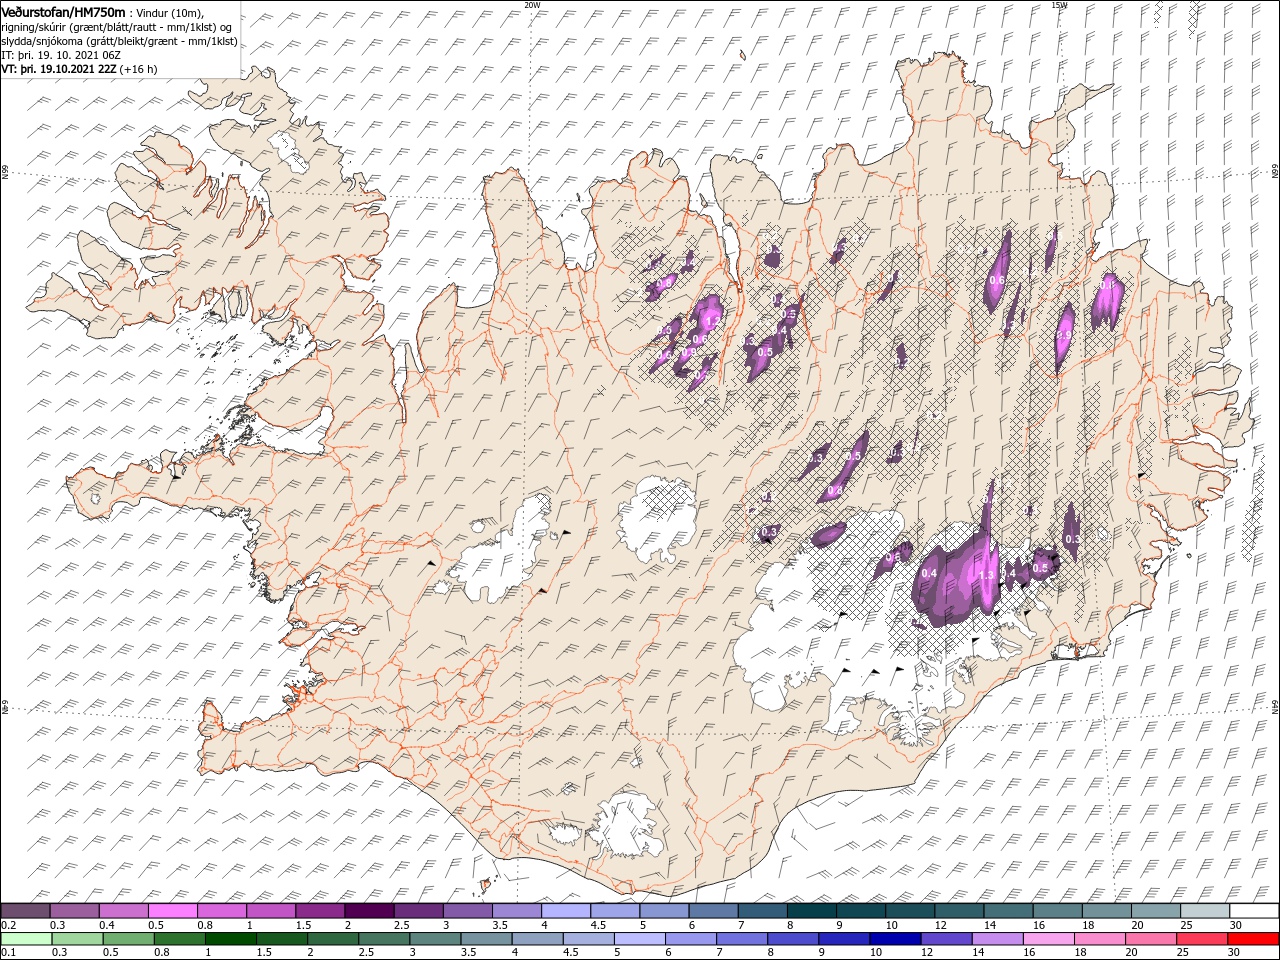
Task: Click the Veðurstofan/HM750m title text
Action: point(64,11)
